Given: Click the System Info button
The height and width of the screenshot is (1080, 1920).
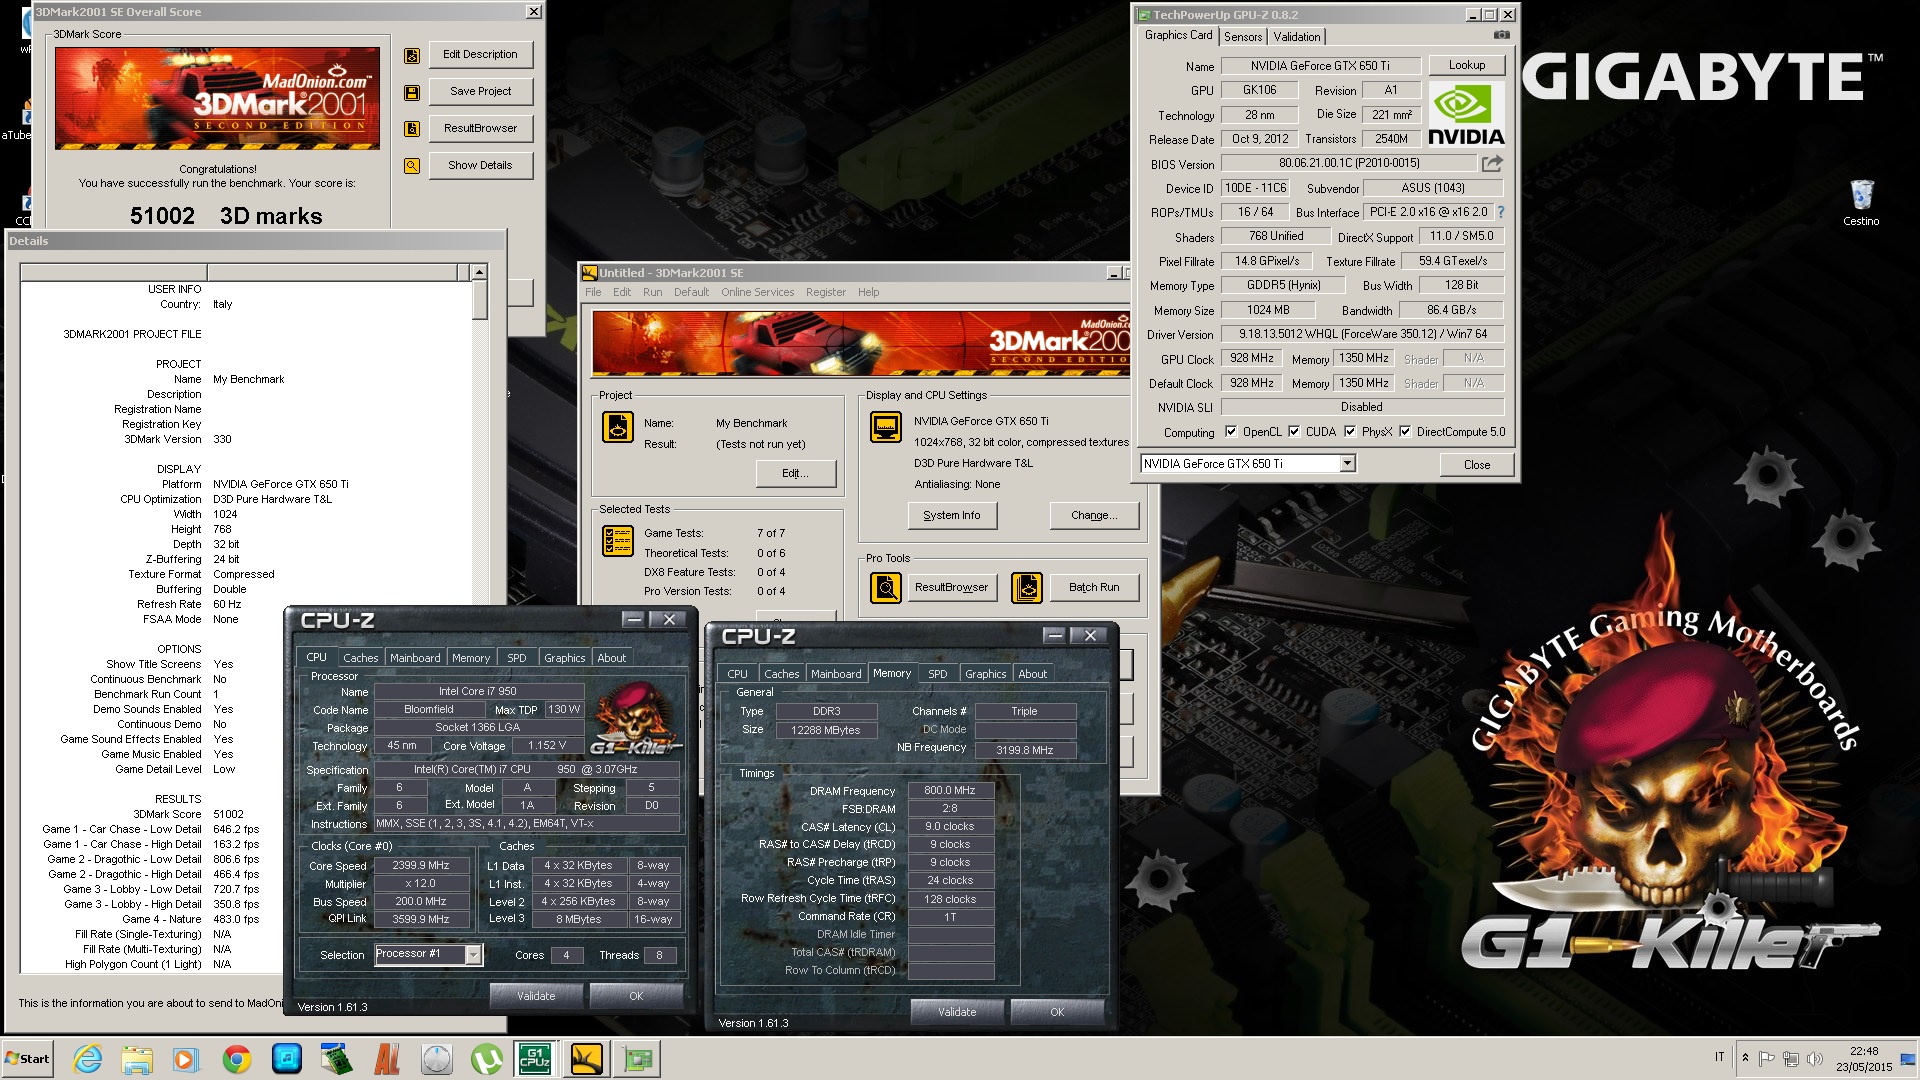Looking at the screenshot, I should click(952, 516).
